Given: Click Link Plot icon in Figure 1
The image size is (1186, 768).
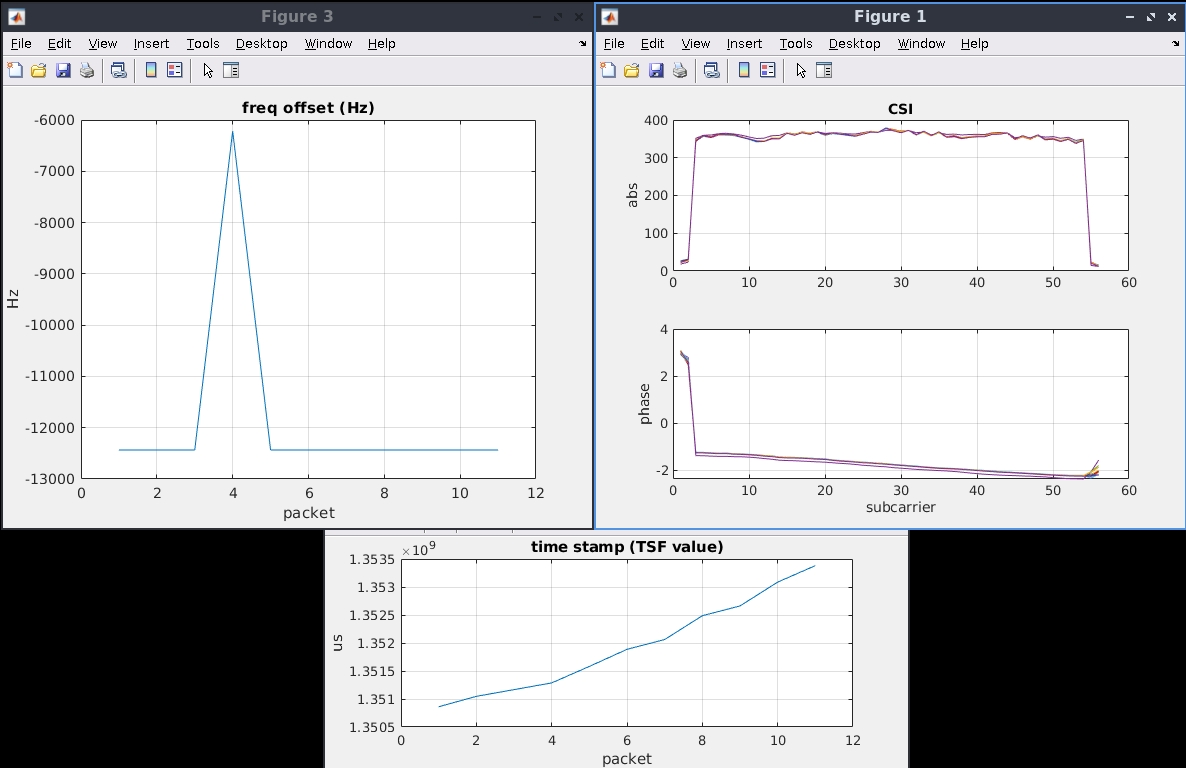Looking at the screenshot, I should pyautogui.click(x=712, y=70).
